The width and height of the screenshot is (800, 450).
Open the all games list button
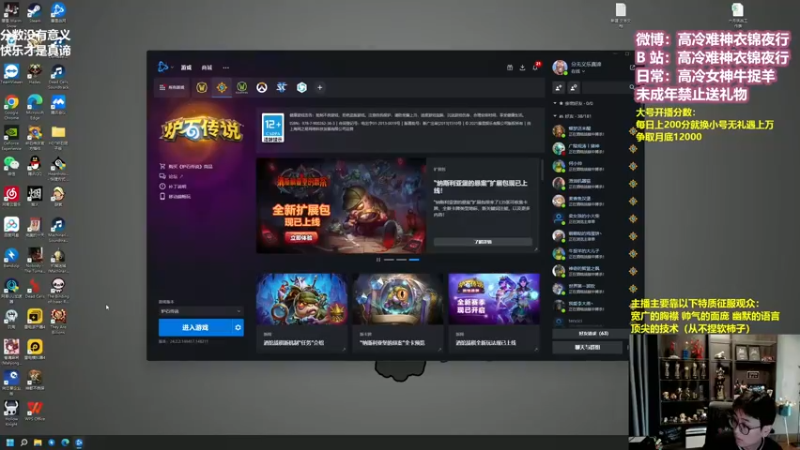(x=172, y=87)
